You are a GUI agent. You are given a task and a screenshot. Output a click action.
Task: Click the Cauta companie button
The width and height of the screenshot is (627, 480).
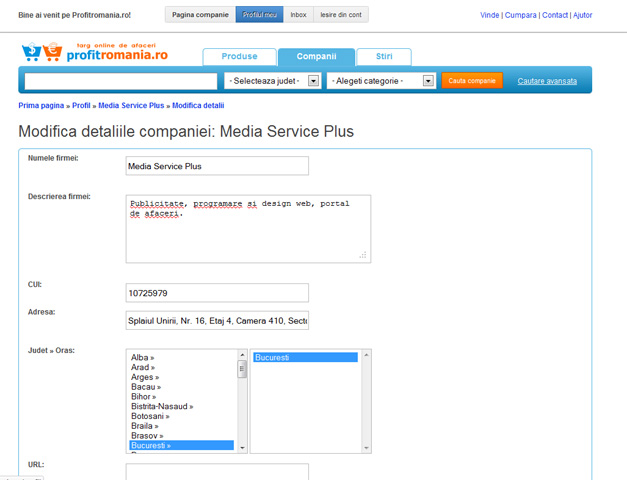[x=472, y=81]
